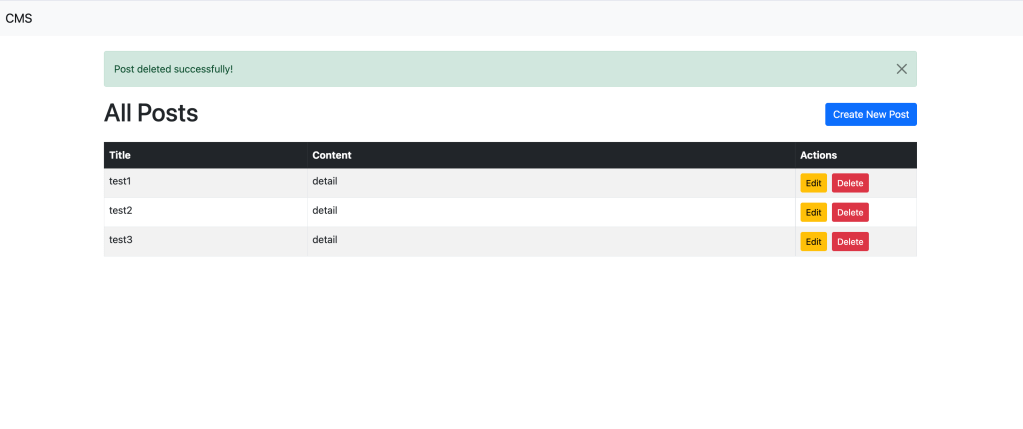Click the Create New Post button
The image size is (1023, 429).
click(x=870, y=114)
